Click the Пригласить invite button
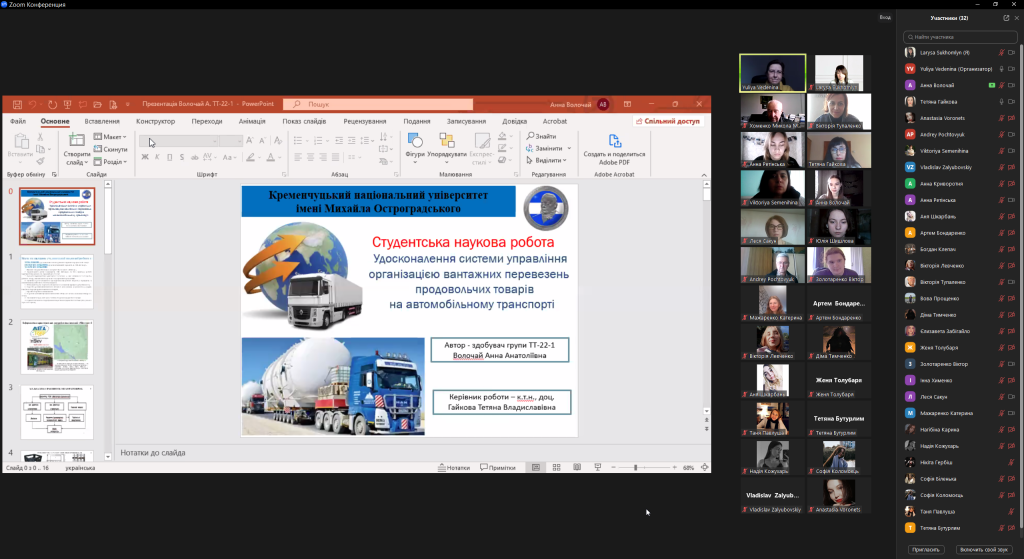This screenshot has width=1024, height=559. coord(925,550)
